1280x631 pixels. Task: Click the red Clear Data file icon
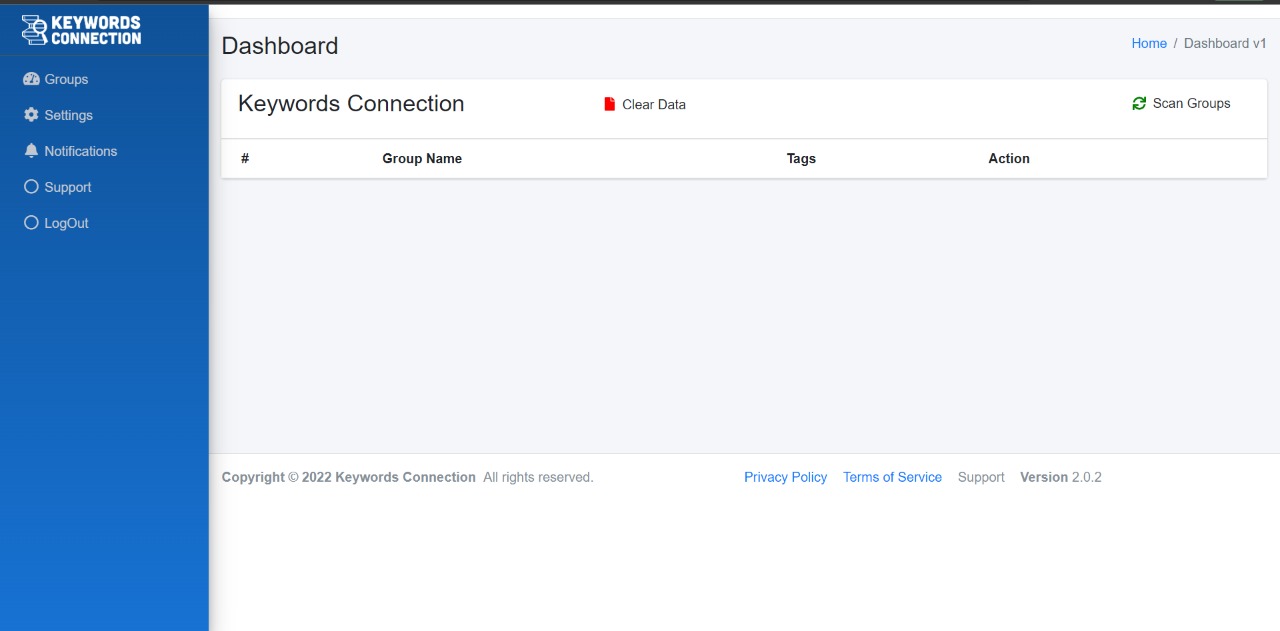coord(610,104)
